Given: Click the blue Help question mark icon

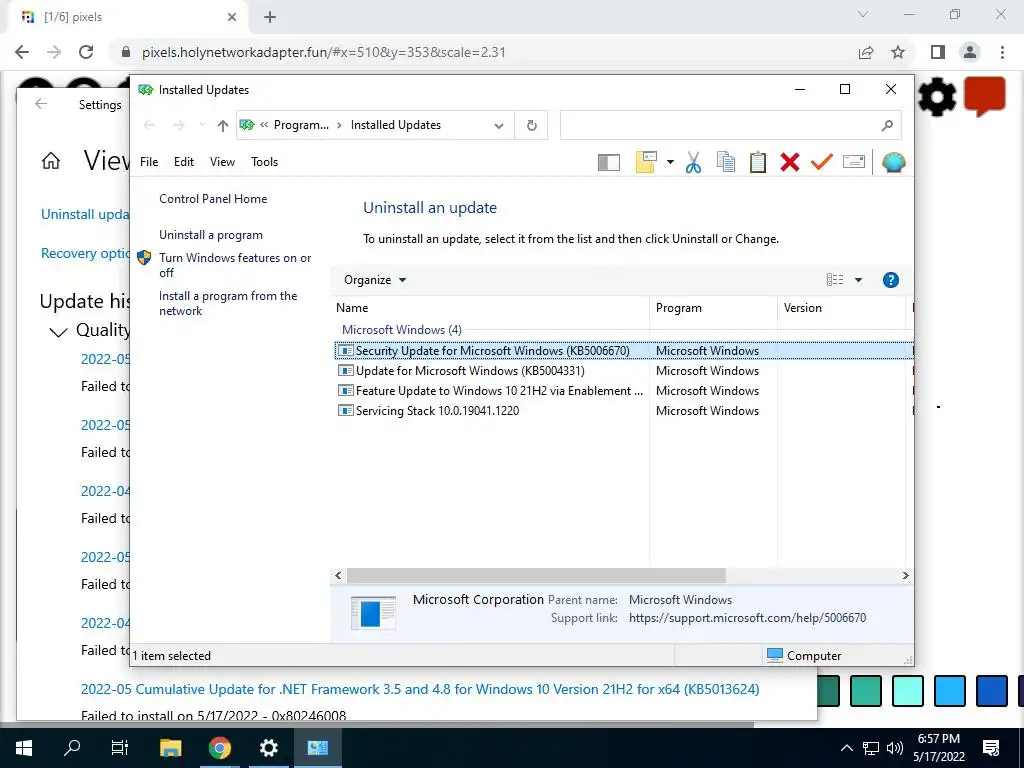Looking at the screenshot, I should coord(891,280).
